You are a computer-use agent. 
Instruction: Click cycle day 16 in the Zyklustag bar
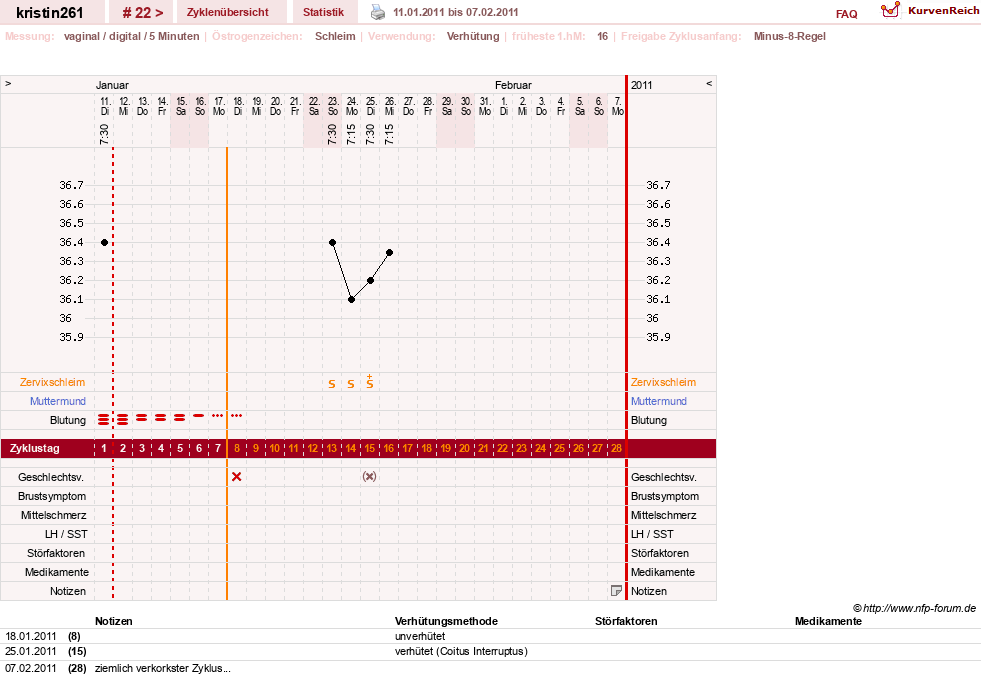pos(389,449)
